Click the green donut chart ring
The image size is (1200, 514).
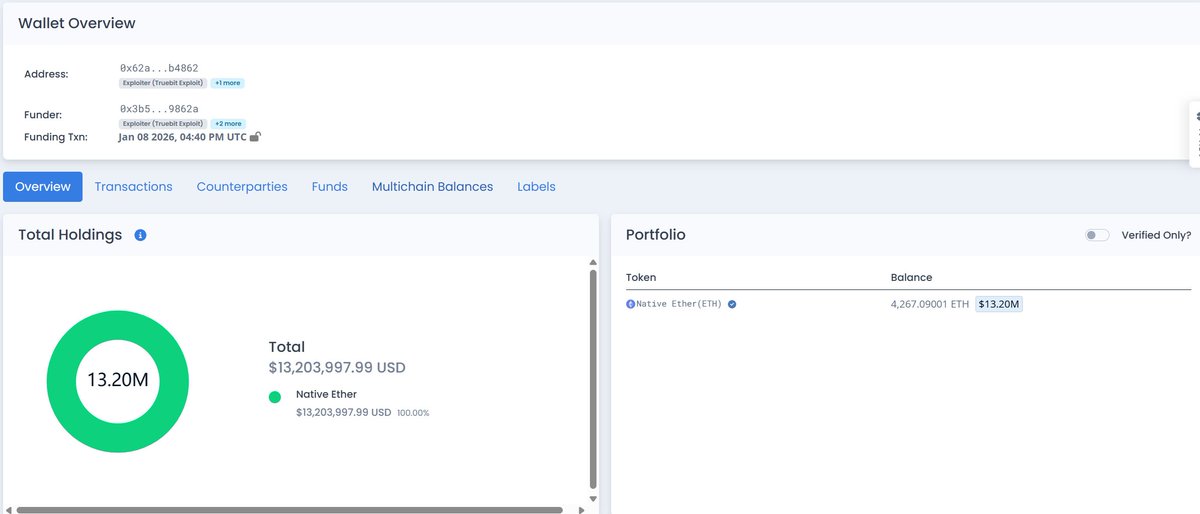60,381
